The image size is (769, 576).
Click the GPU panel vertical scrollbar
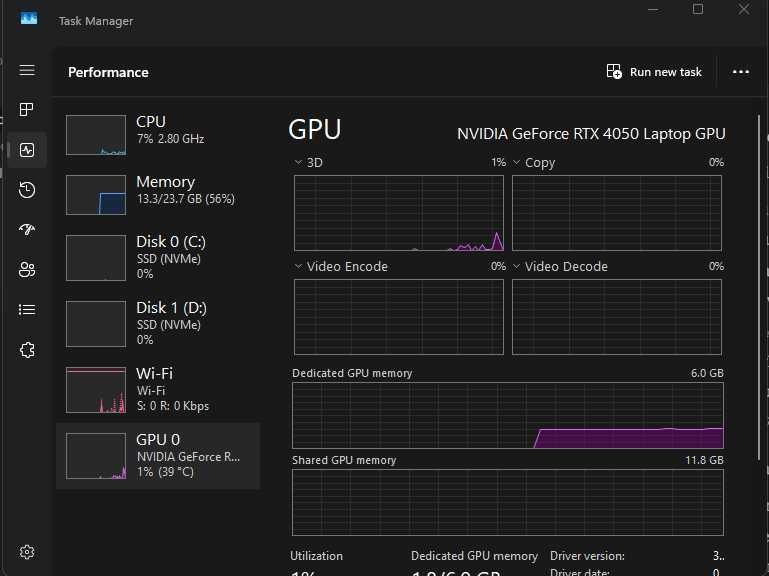[759, 287]
